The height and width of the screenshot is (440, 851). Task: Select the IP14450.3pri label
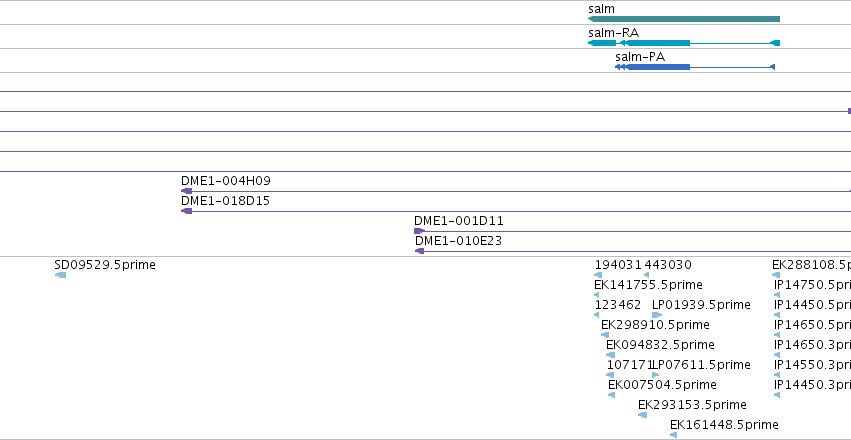tap(812, 385)
